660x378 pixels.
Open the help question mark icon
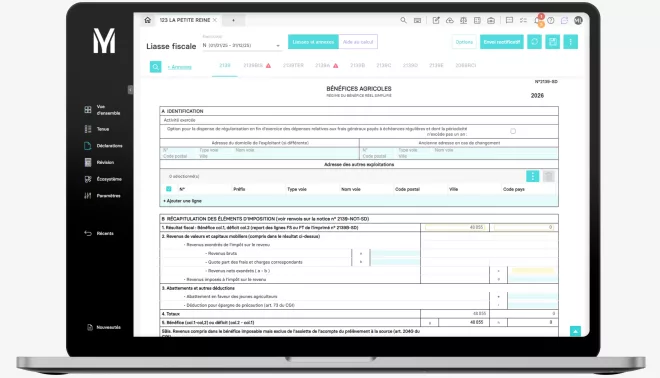click(x=551, y=20)
